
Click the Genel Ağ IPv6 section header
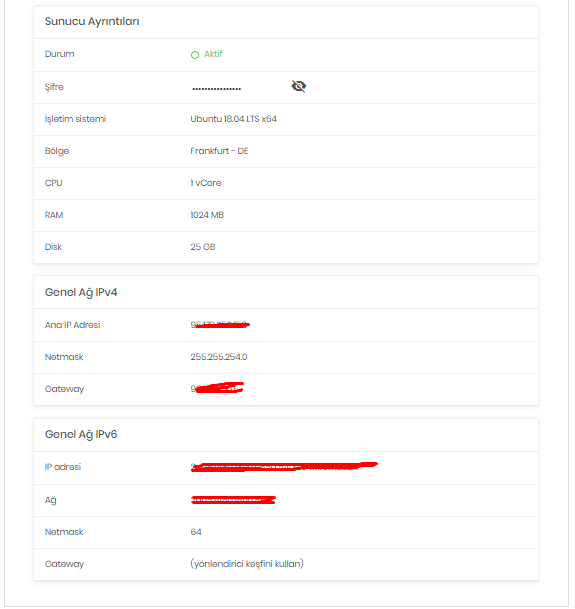81,434
